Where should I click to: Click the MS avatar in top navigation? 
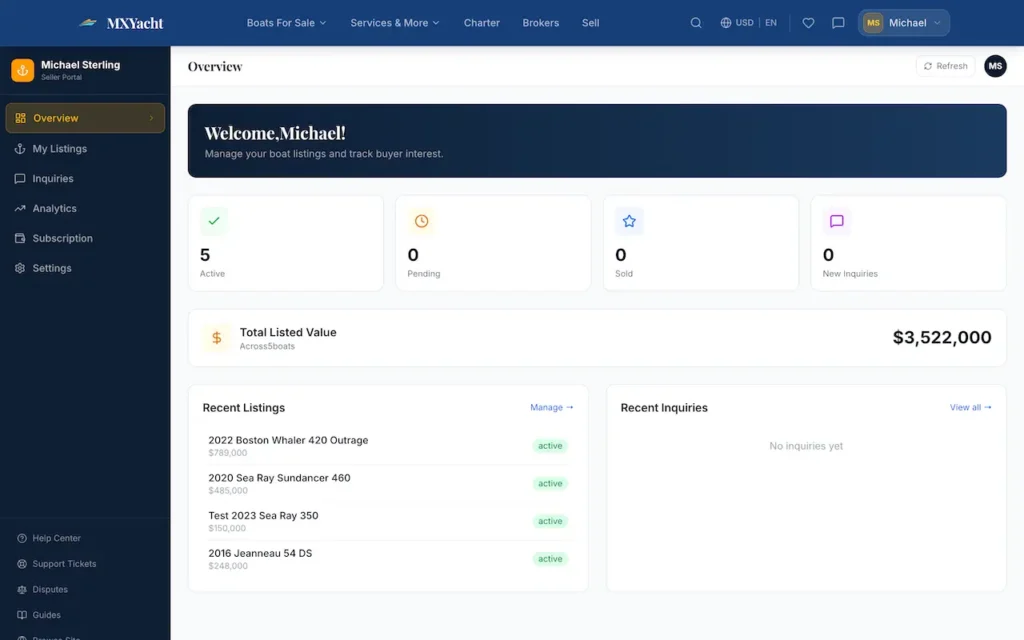873,23
